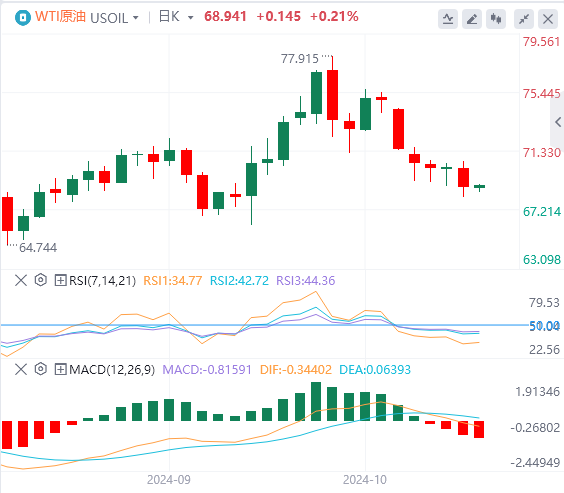
Task: Click the 22.56 RSI axis label
Action: pos(544,350)
